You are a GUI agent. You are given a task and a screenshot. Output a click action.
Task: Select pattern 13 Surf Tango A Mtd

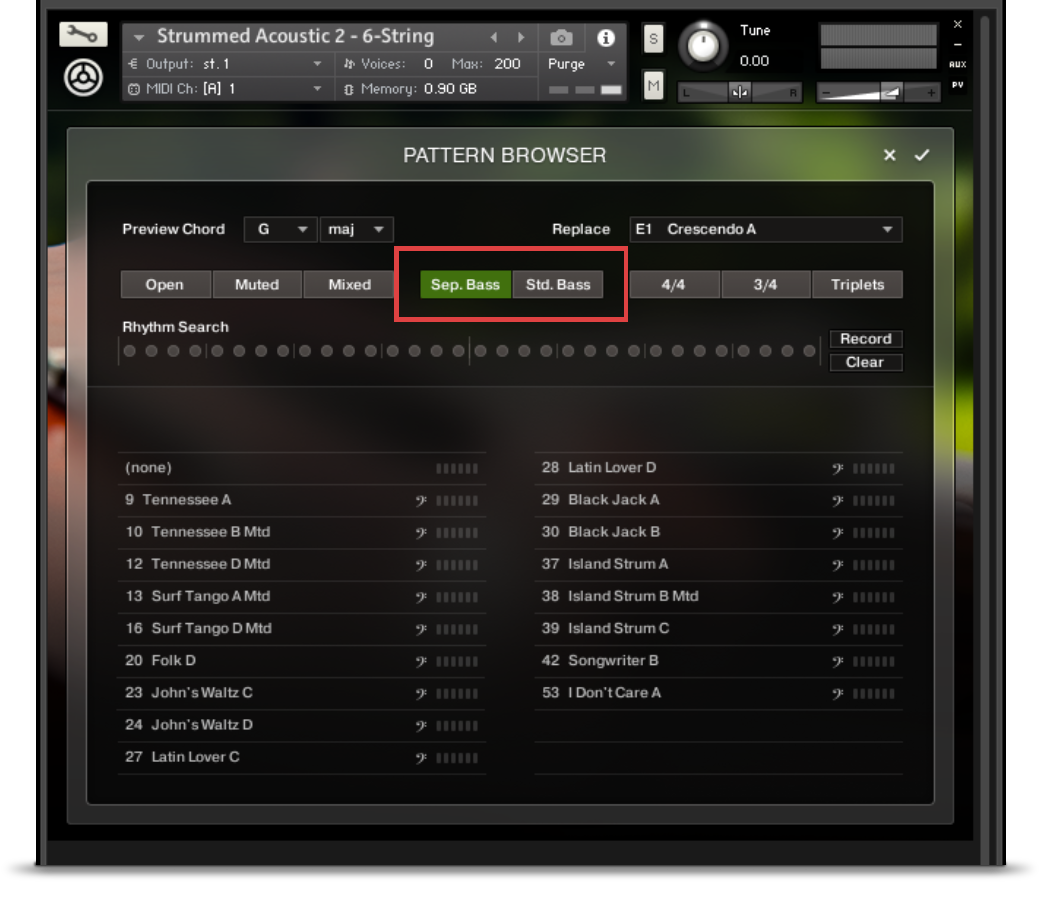[302, 596]
